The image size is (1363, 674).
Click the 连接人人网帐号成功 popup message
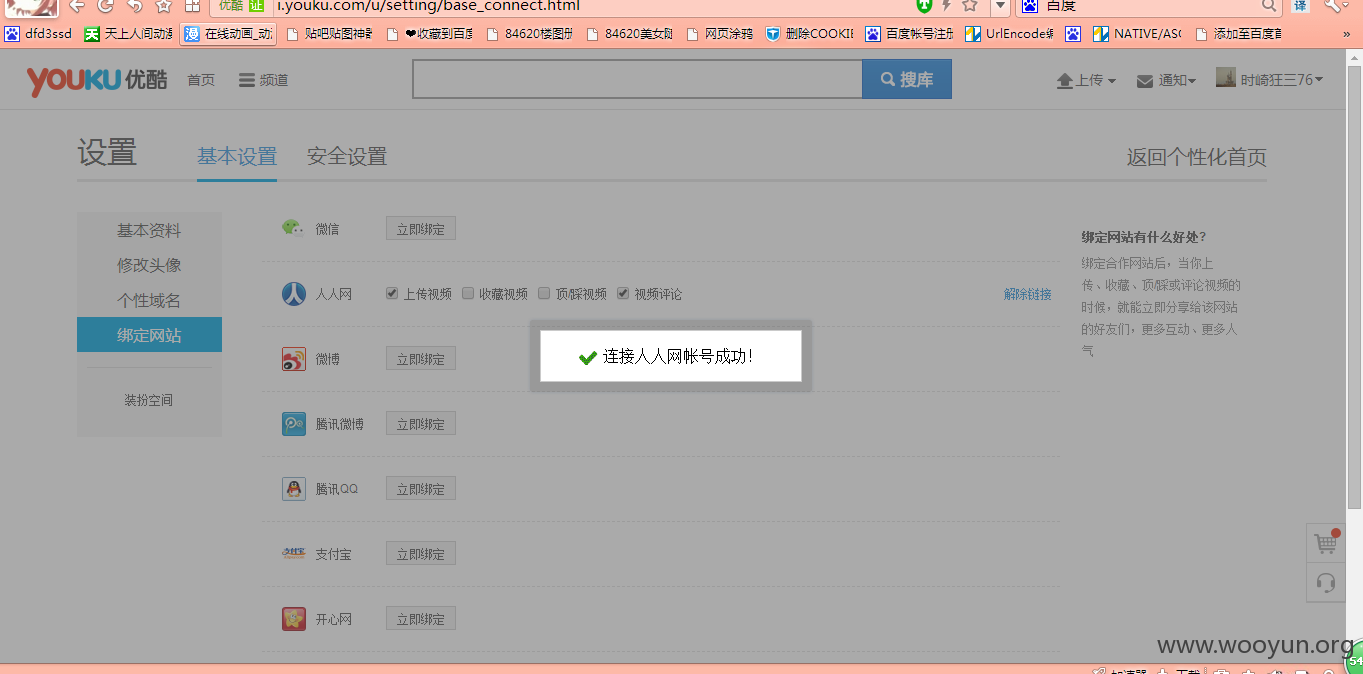coord(671,356)
